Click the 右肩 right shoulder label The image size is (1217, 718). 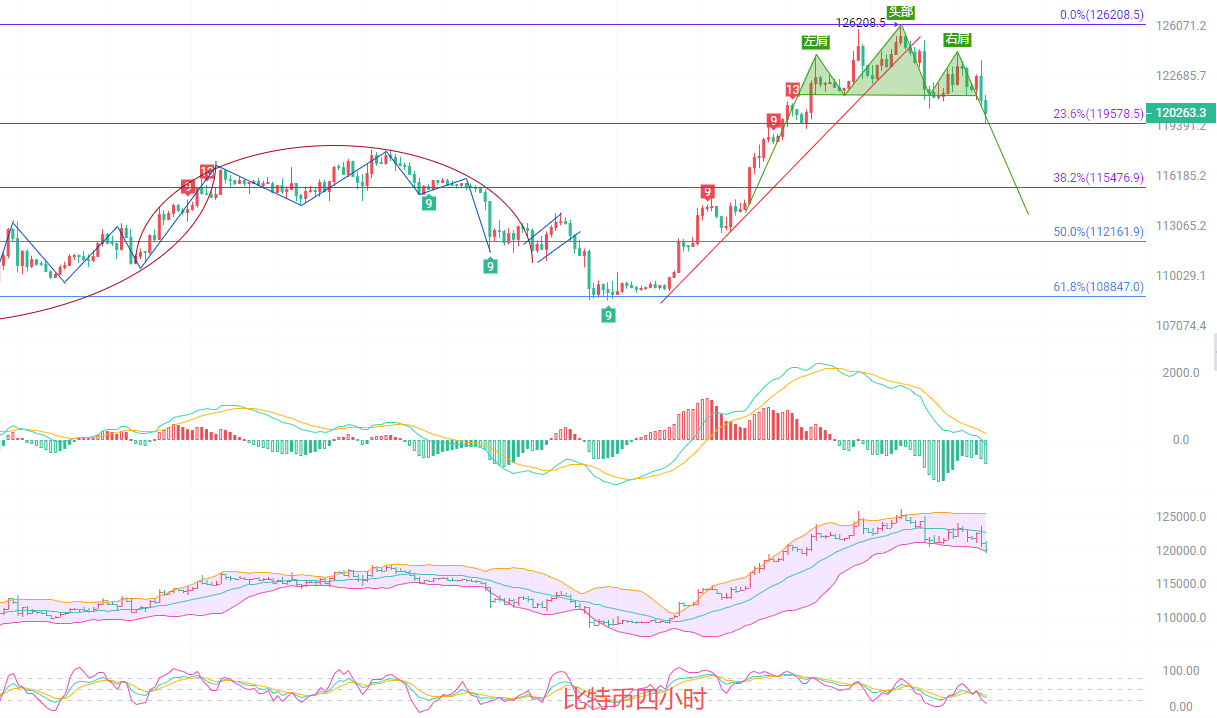957,40
